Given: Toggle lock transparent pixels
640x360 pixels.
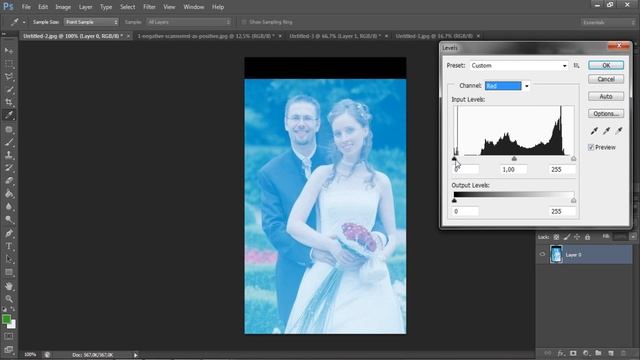Looking at the screenshot, I should 556,237.
